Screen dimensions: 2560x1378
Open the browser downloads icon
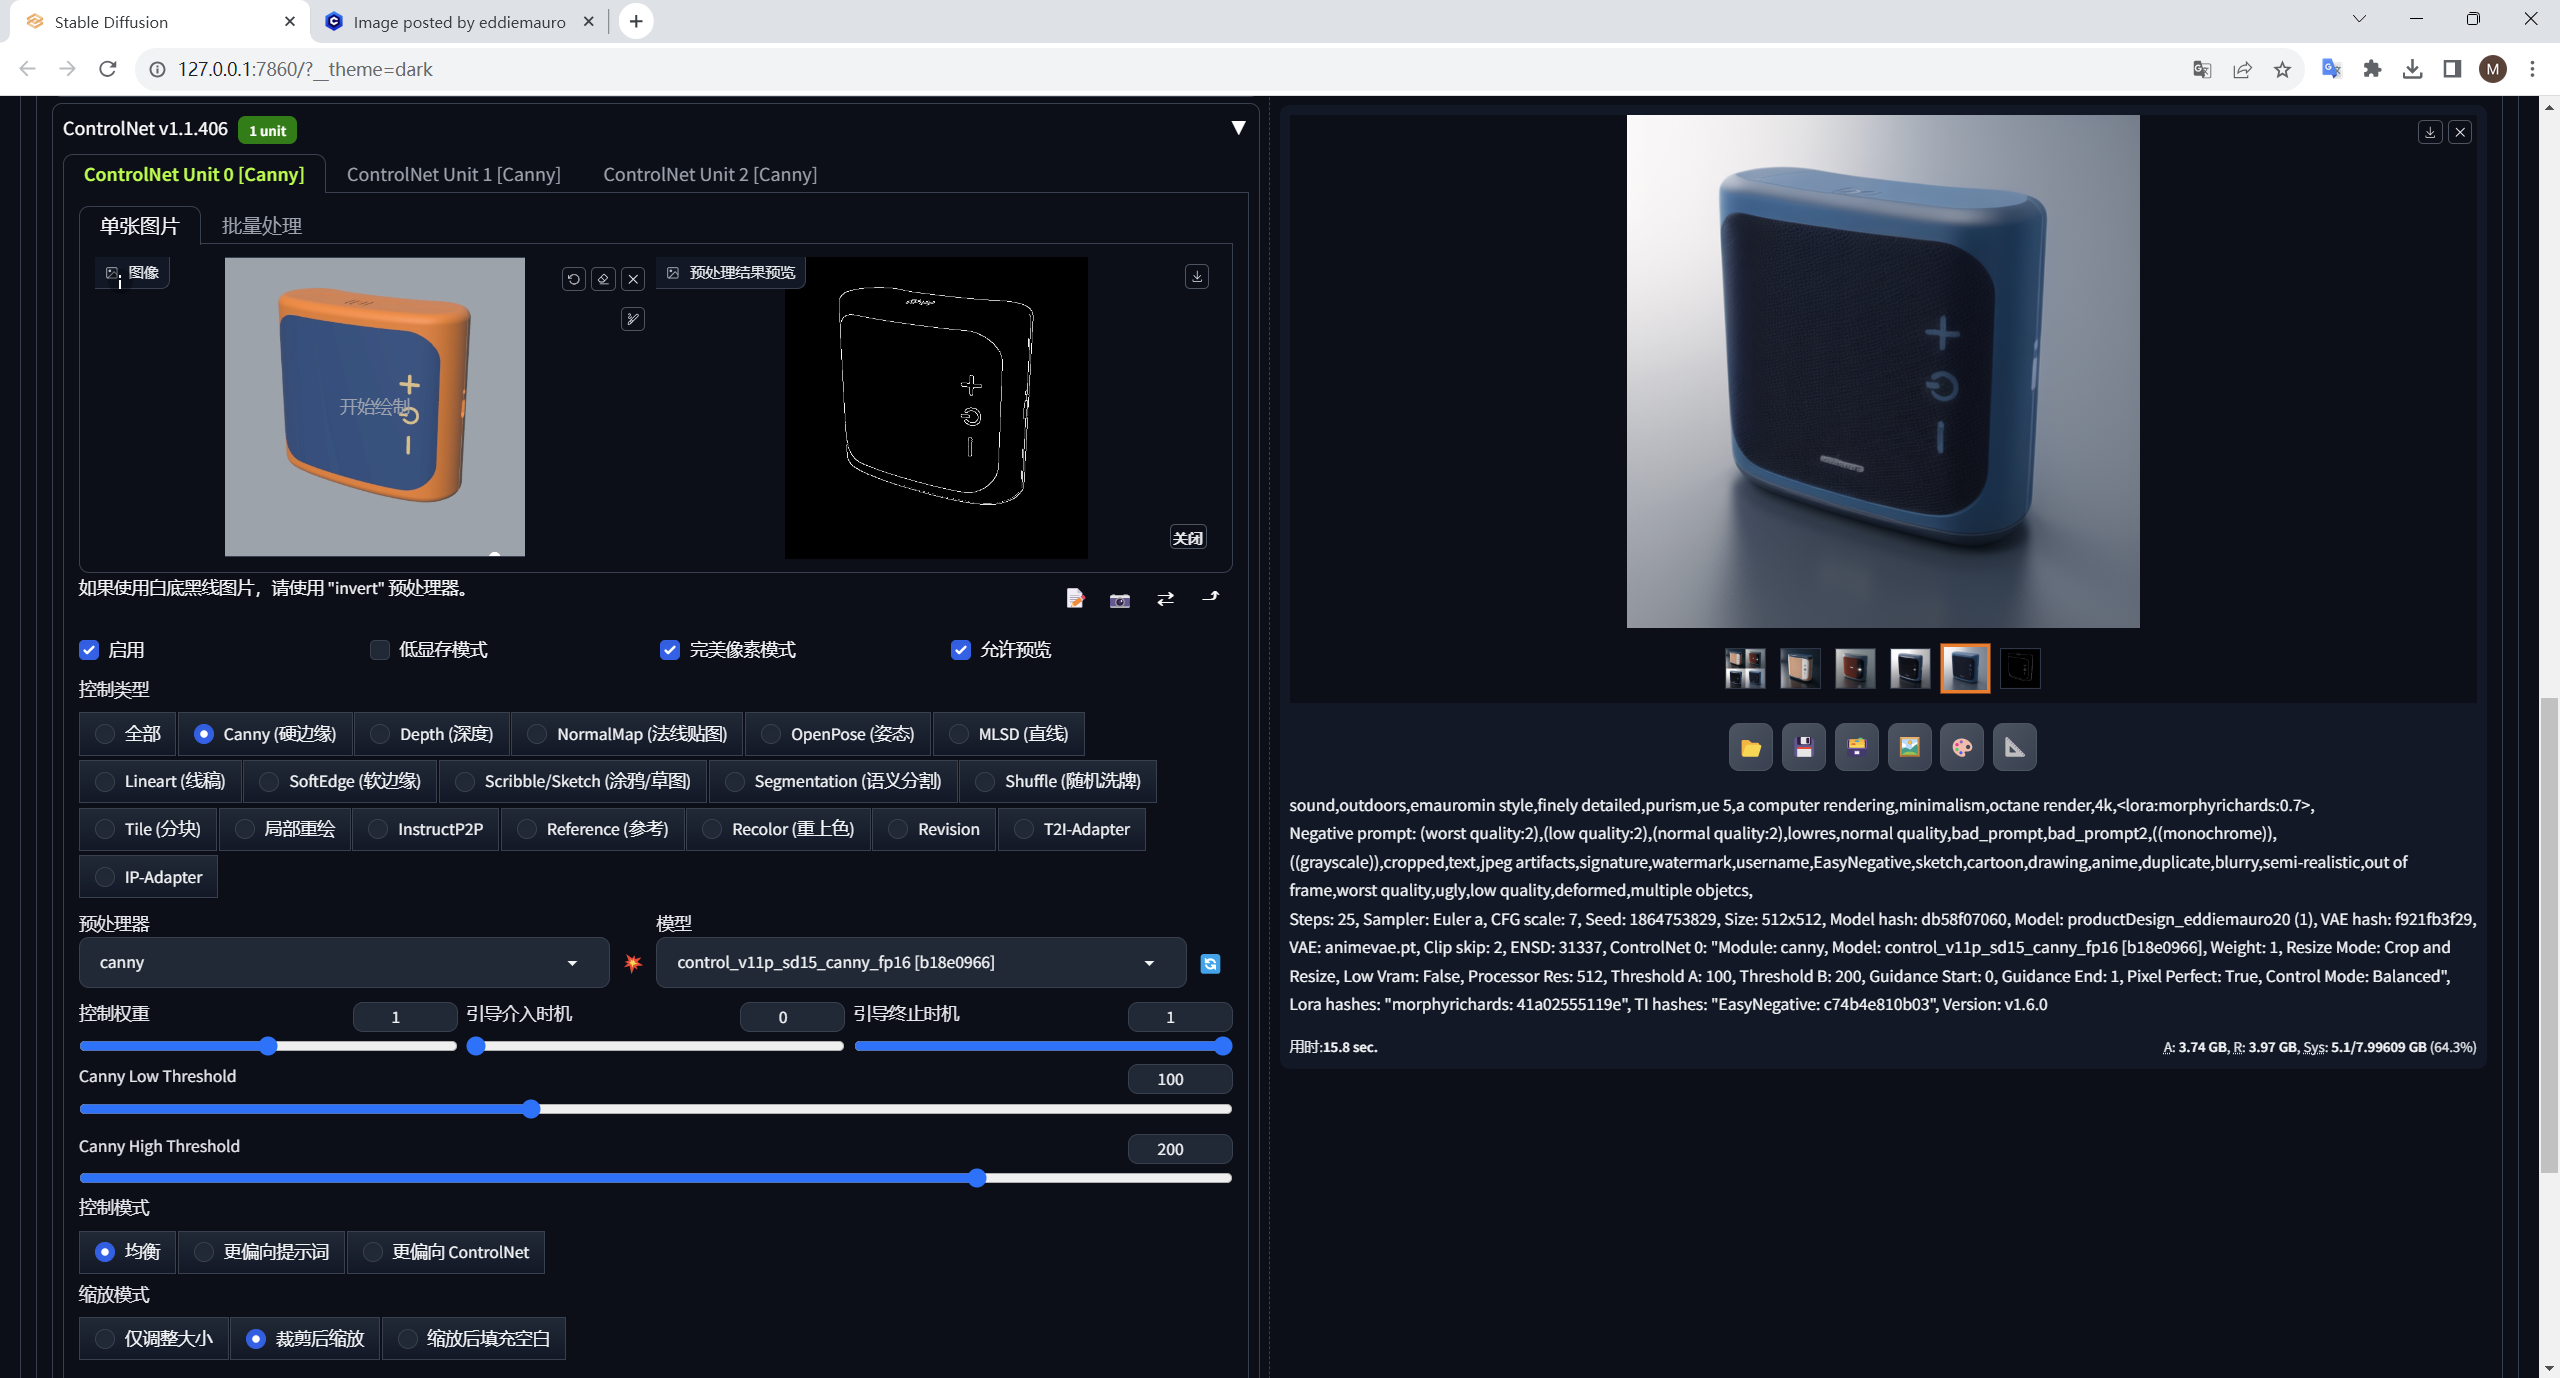[2412, 69]
